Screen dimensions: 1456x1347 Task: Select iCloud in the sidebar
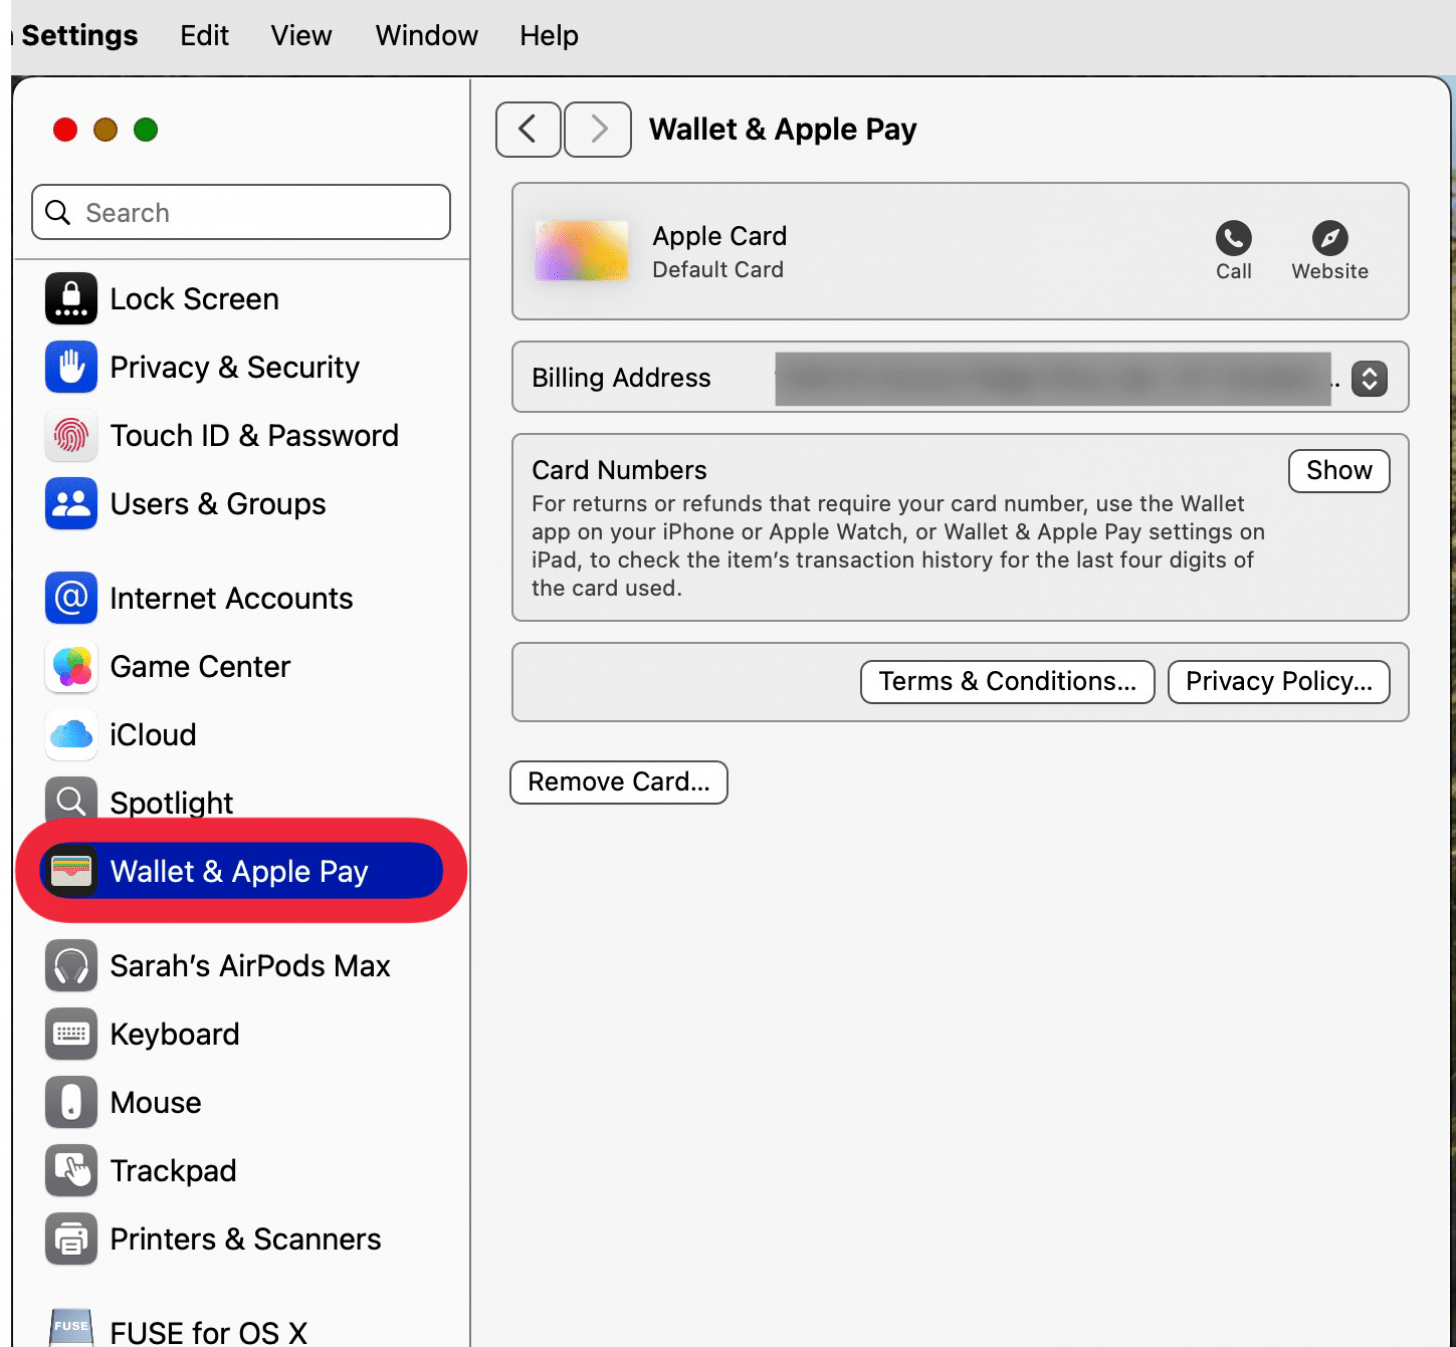152,734
